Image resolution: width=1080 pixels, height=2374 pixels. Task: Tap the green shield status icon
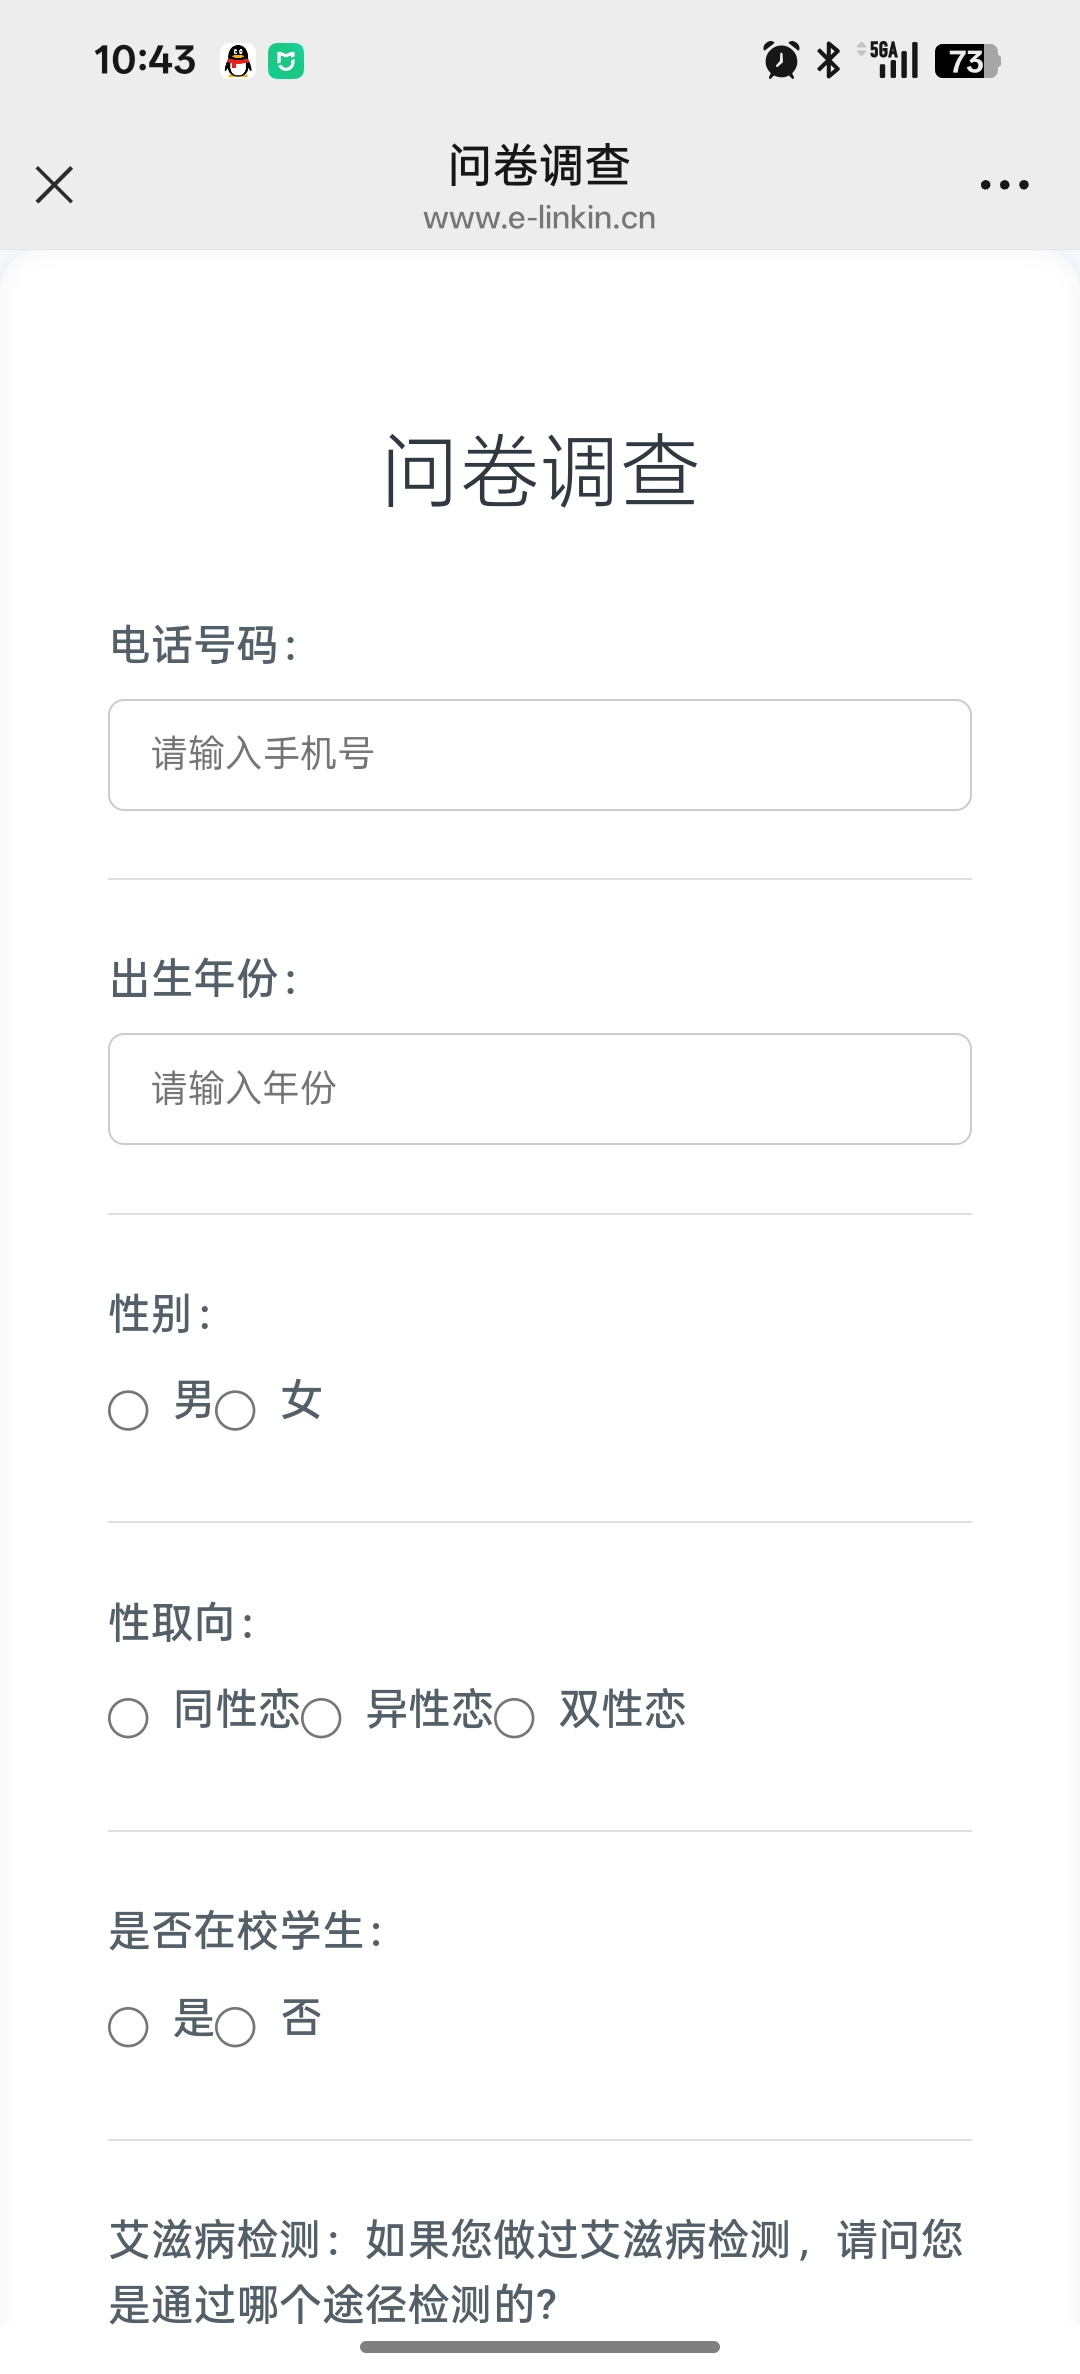coord(286,62)
